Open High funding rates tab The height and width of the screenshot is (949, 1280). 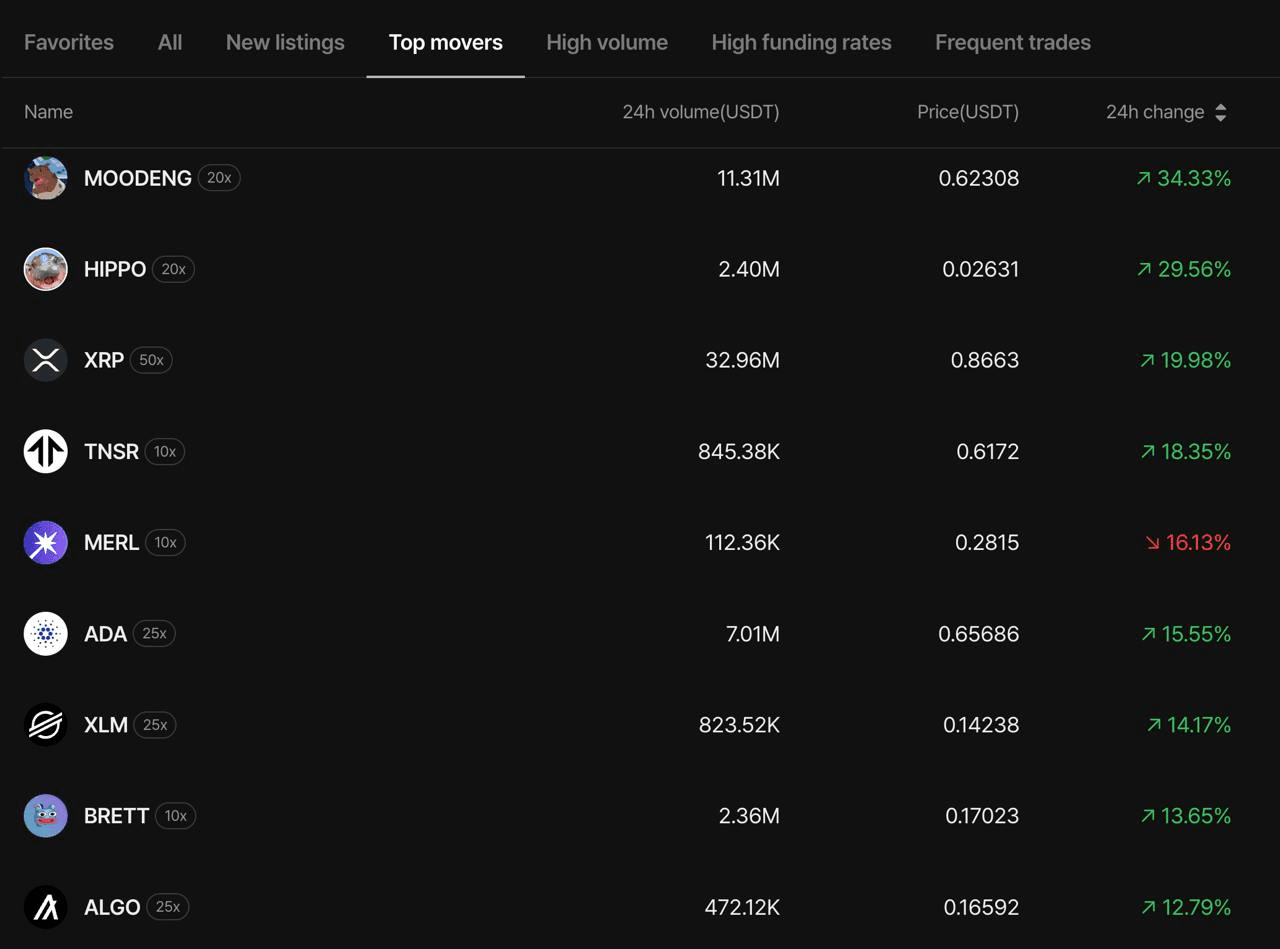801,42
